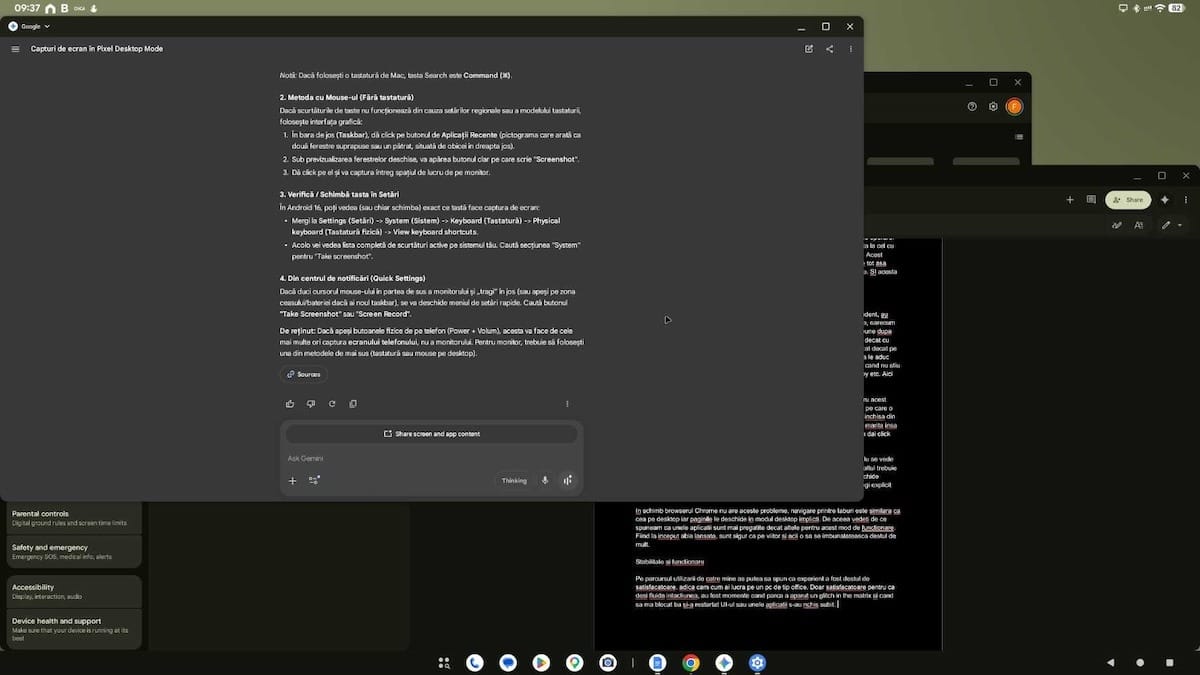1200x675 pixels.
Task: Attach content using the plus icon
Action: pyautogui.click(x=292, y=480)
